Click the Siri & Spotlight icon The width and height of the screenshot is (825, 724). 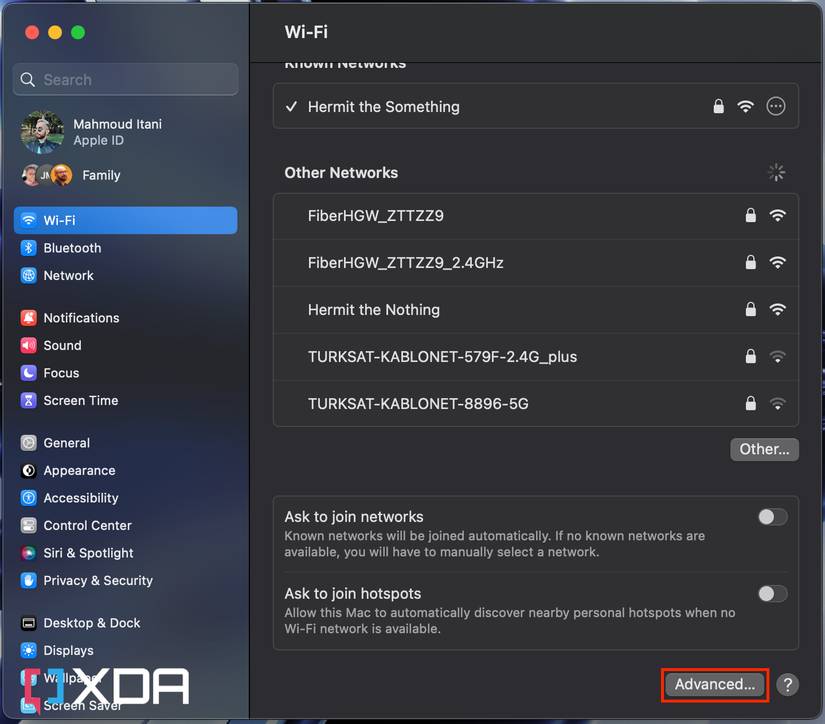28,553
